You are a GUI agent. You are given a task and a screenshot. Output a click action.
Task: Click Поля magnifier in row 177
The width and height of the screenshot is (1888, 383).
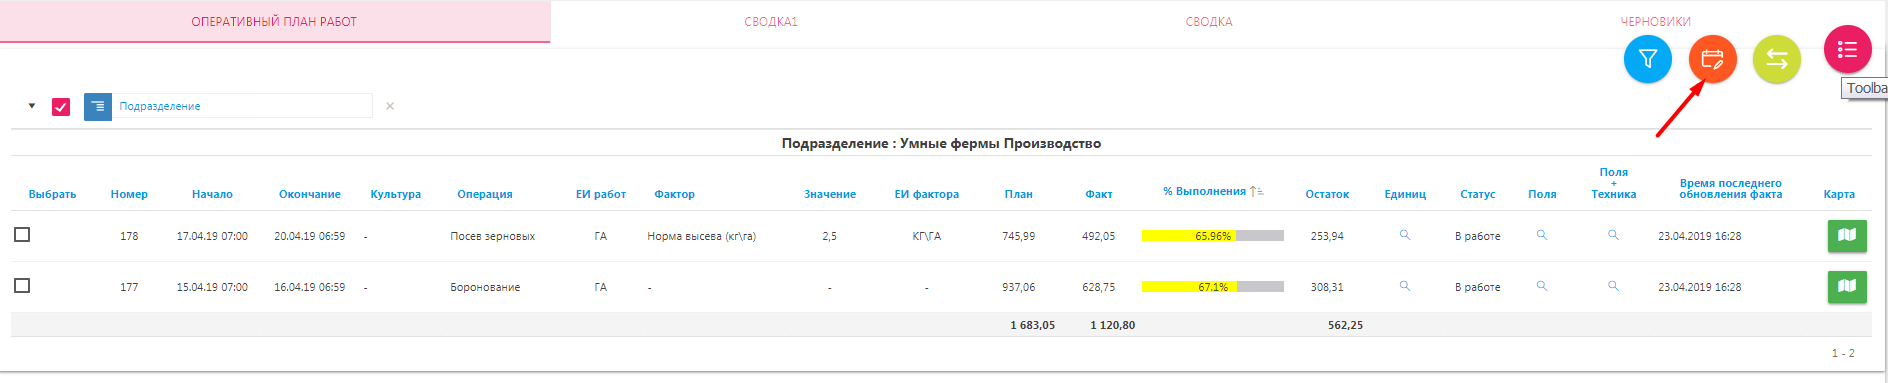point(1542,286)
